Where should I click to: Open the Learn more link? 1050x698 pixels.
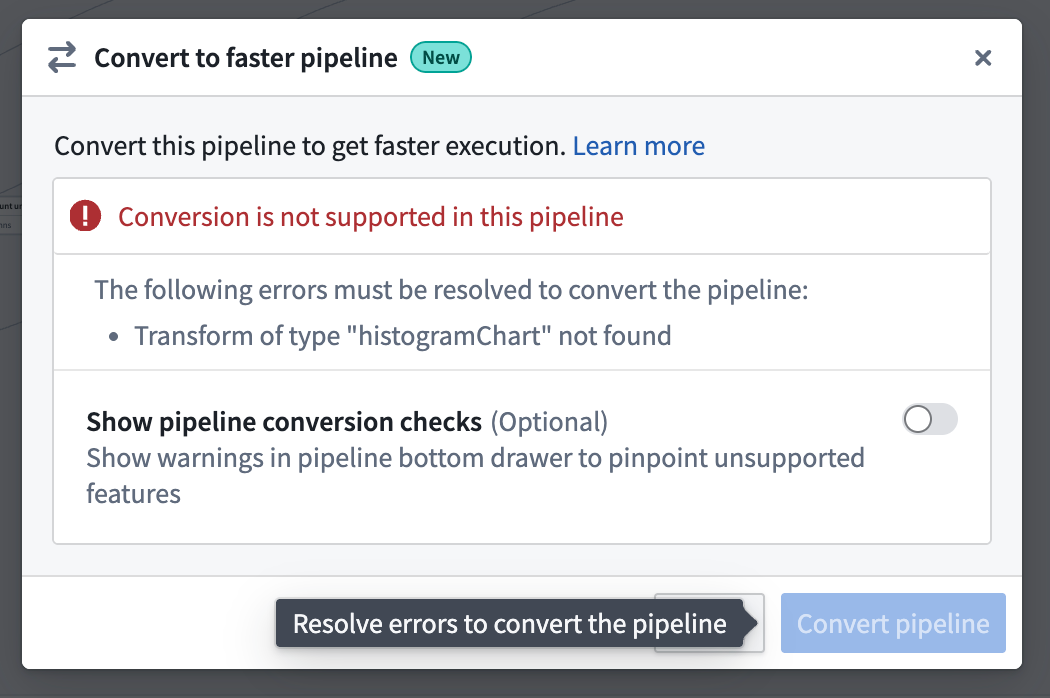pos(639,146)
